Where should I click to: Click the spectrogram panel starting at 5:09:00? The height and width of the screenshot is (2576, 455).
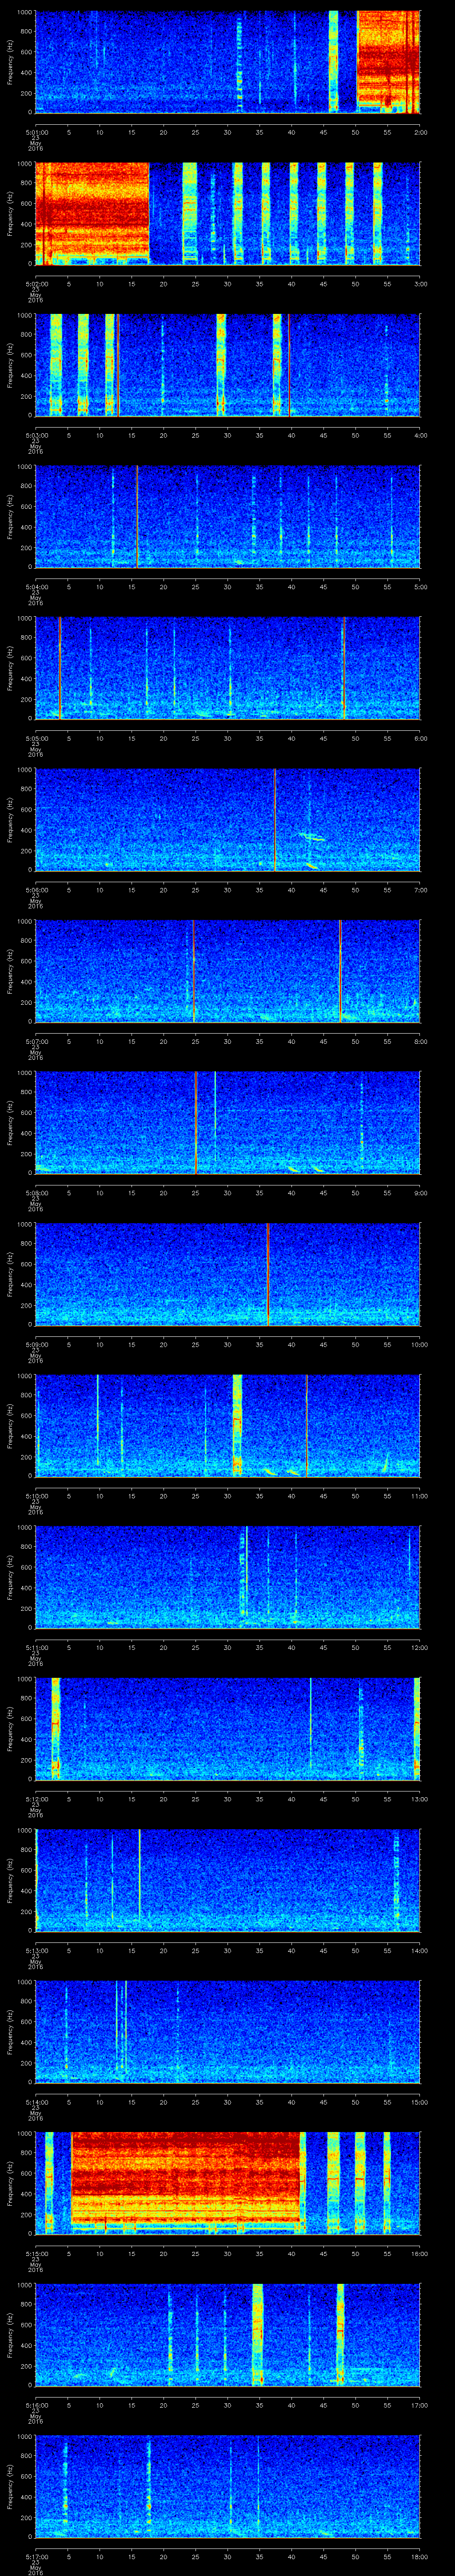[228, 1274]
